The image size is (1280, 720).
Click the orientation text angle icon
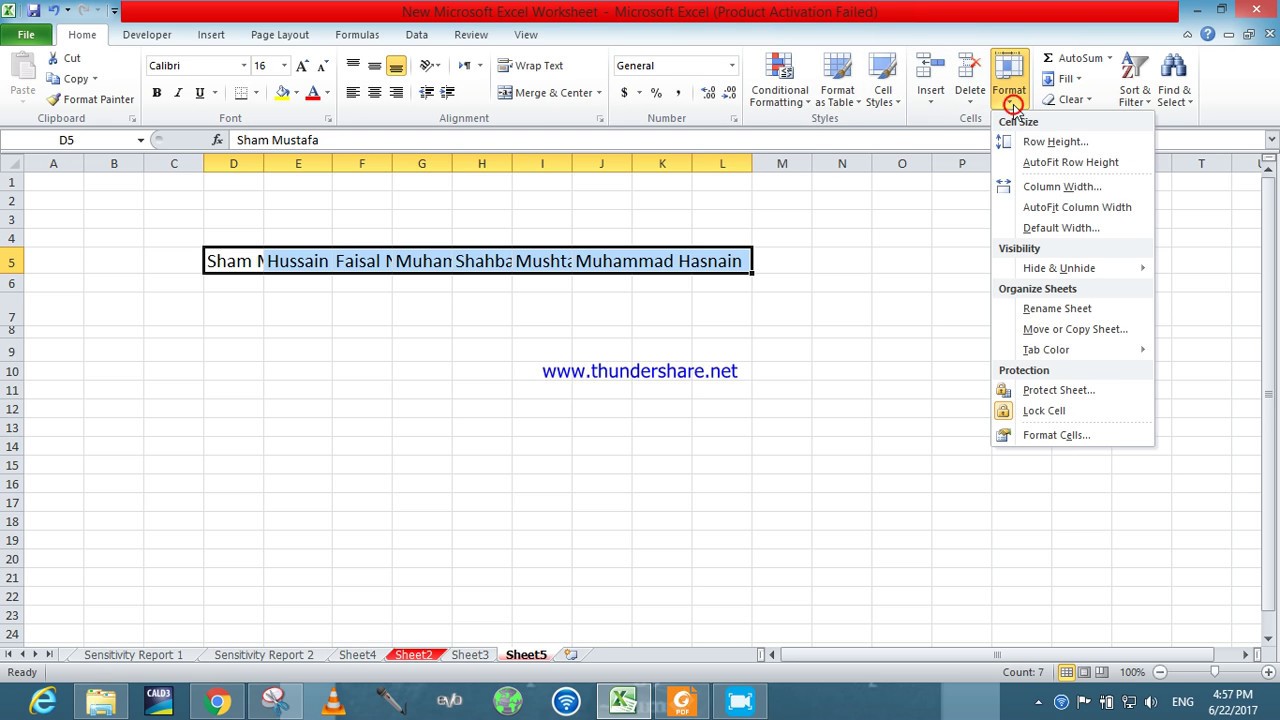pos(426,66)
